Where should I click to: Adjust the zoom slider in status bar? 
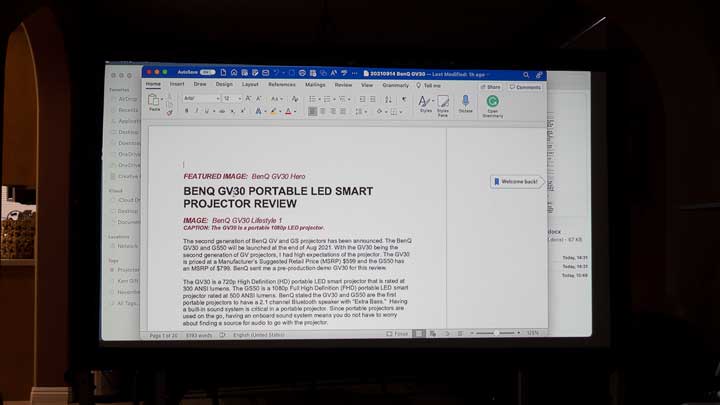(x=496, y=333)
